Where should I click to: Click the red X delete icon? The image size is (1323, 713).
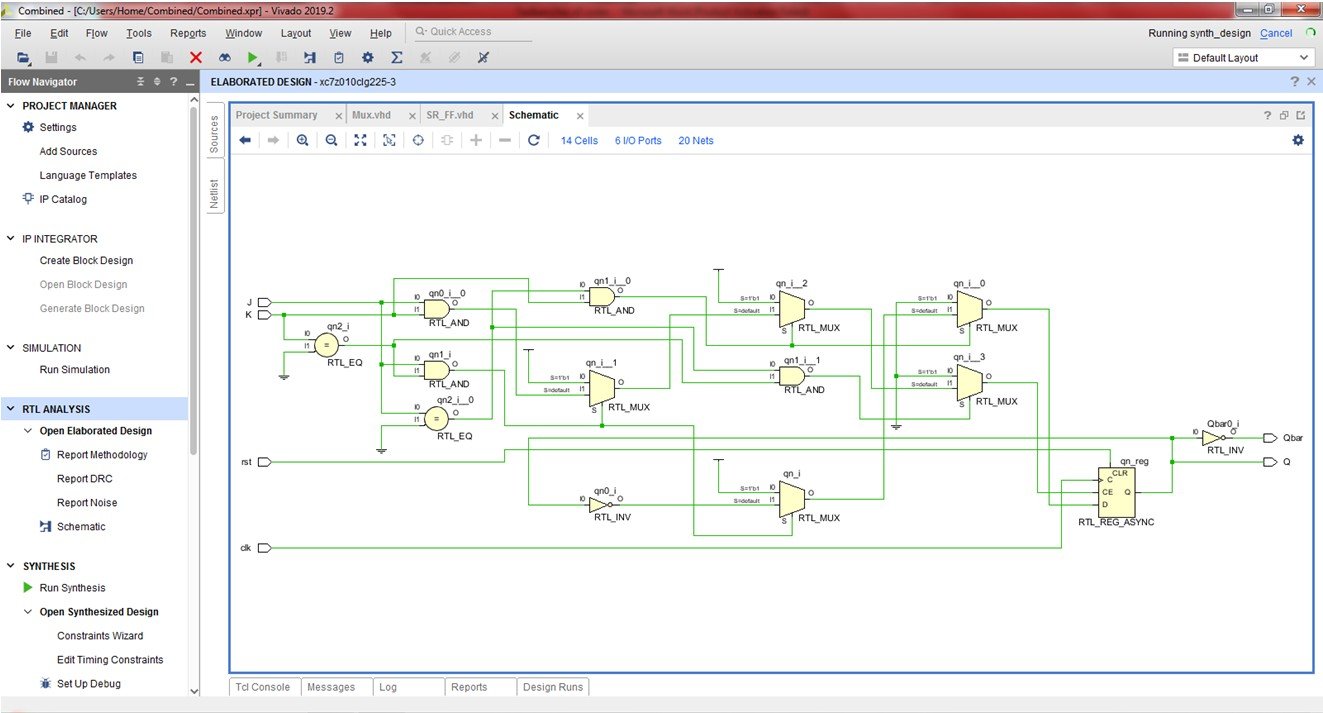(196, 58)
